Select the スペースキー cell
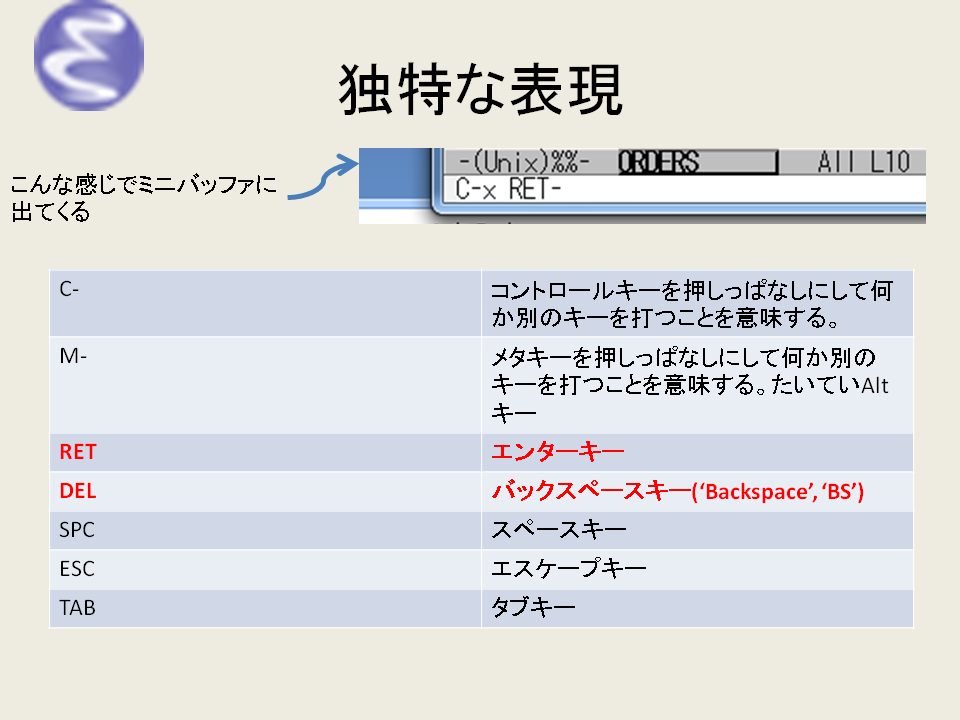This screenshot has height=720, width=960. pyautogui.click(x=697, y=530)
